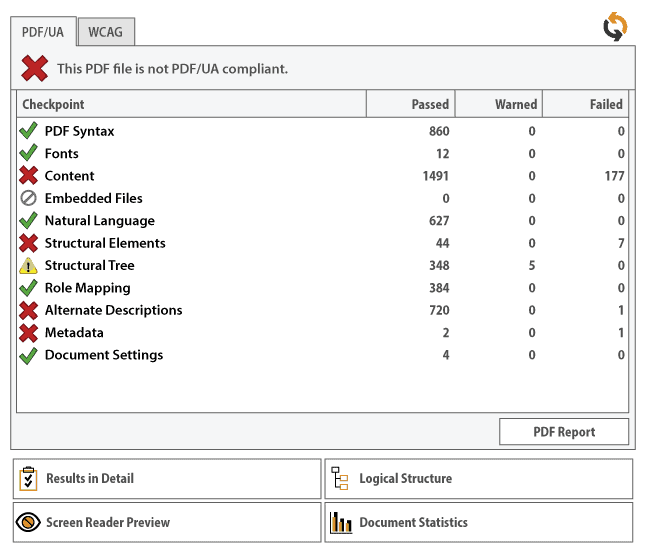
Task: Click the Passed column header
Action: point(411,104)
